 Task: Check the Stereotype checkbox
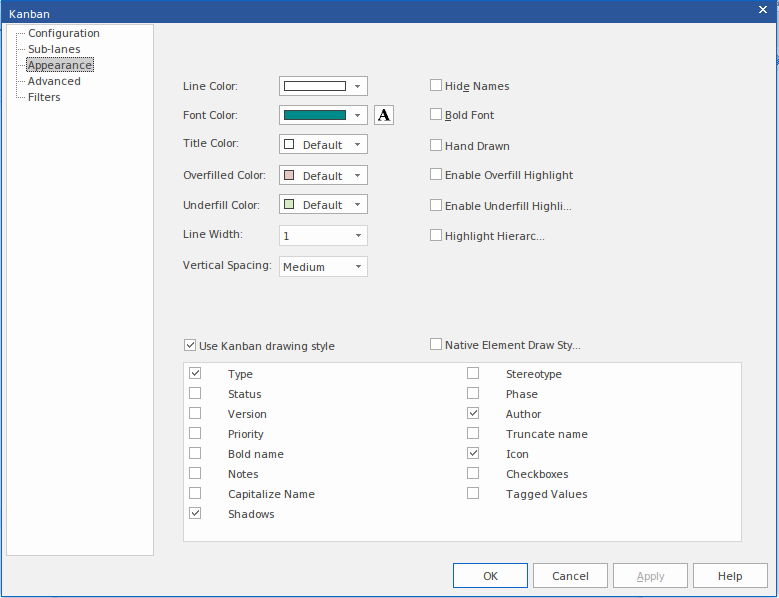click(473, 373)
